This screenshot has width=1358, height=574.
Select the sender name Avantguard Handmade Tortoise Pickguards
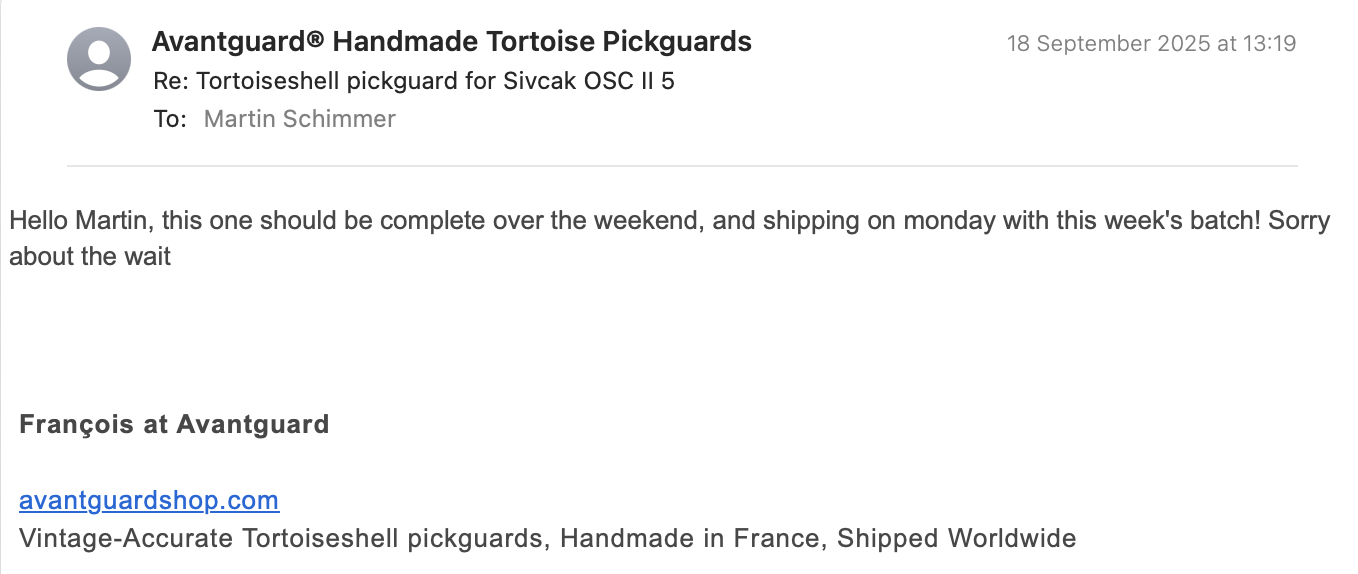pos(451,42)
